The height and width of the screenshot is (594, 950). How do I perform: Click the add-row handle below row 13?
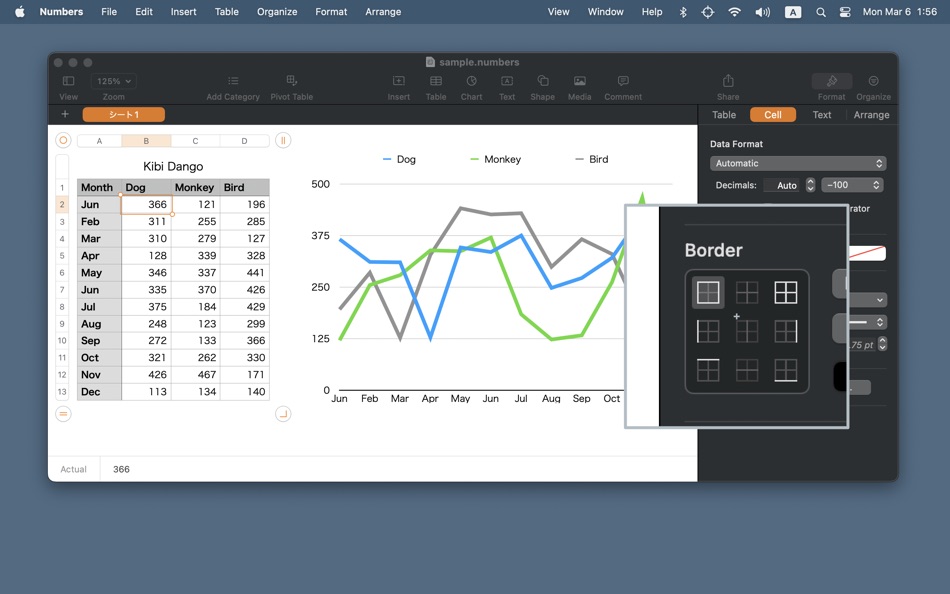pyautogui.click(x=63, y=414)
